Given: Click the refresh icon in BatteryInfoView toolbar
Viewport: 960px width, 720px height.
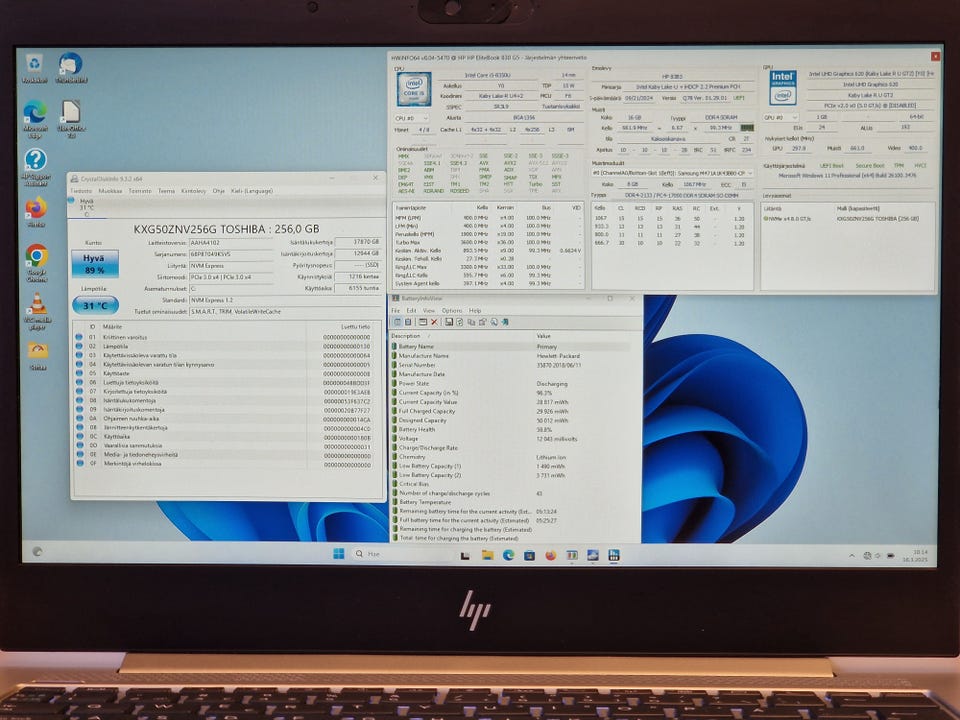Looking at the screenshot, I should coord(459,322).
